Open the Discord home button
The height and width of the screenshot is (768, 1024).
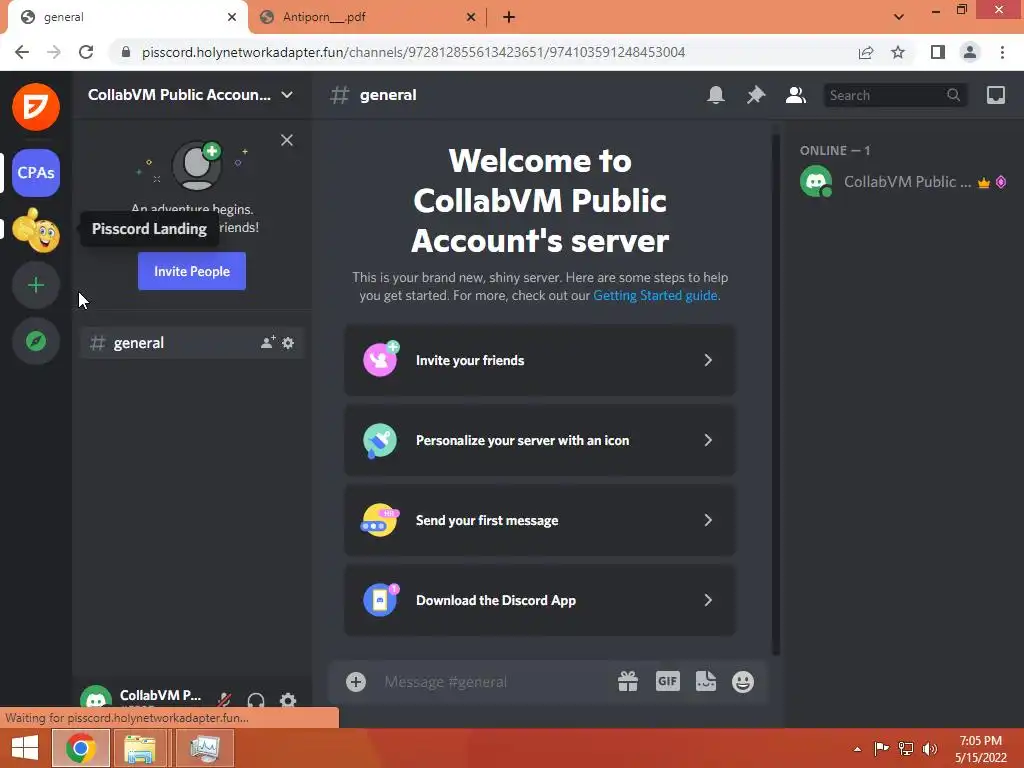tap(36, 106)
